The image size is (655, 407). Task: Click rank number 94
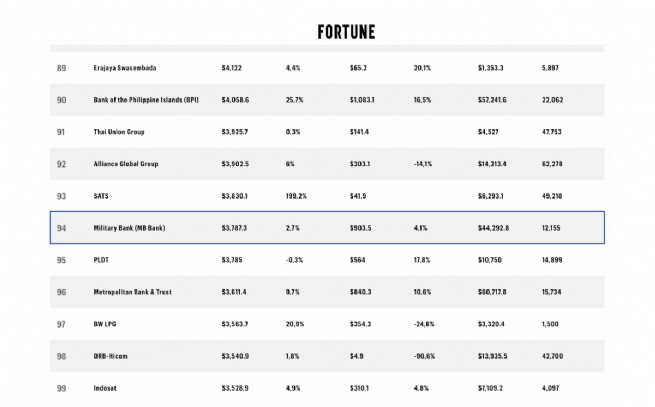[x=62, y=228]
